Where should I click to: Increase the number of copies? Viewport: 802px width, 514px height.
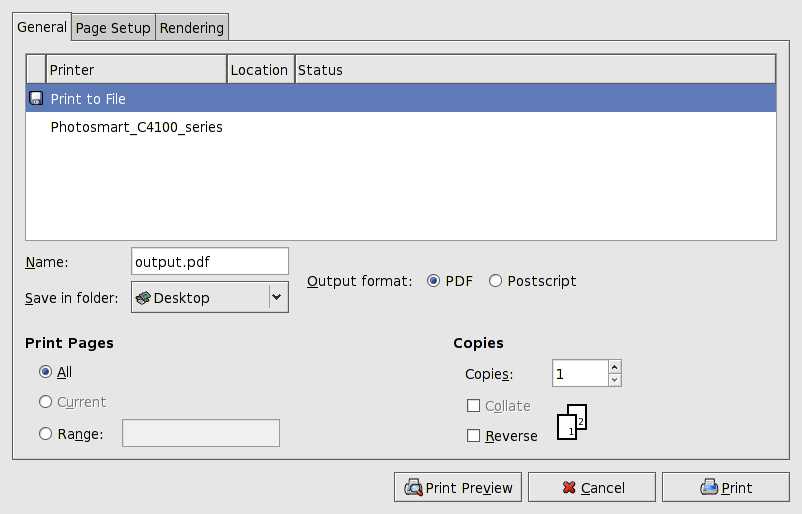[615, 366]
